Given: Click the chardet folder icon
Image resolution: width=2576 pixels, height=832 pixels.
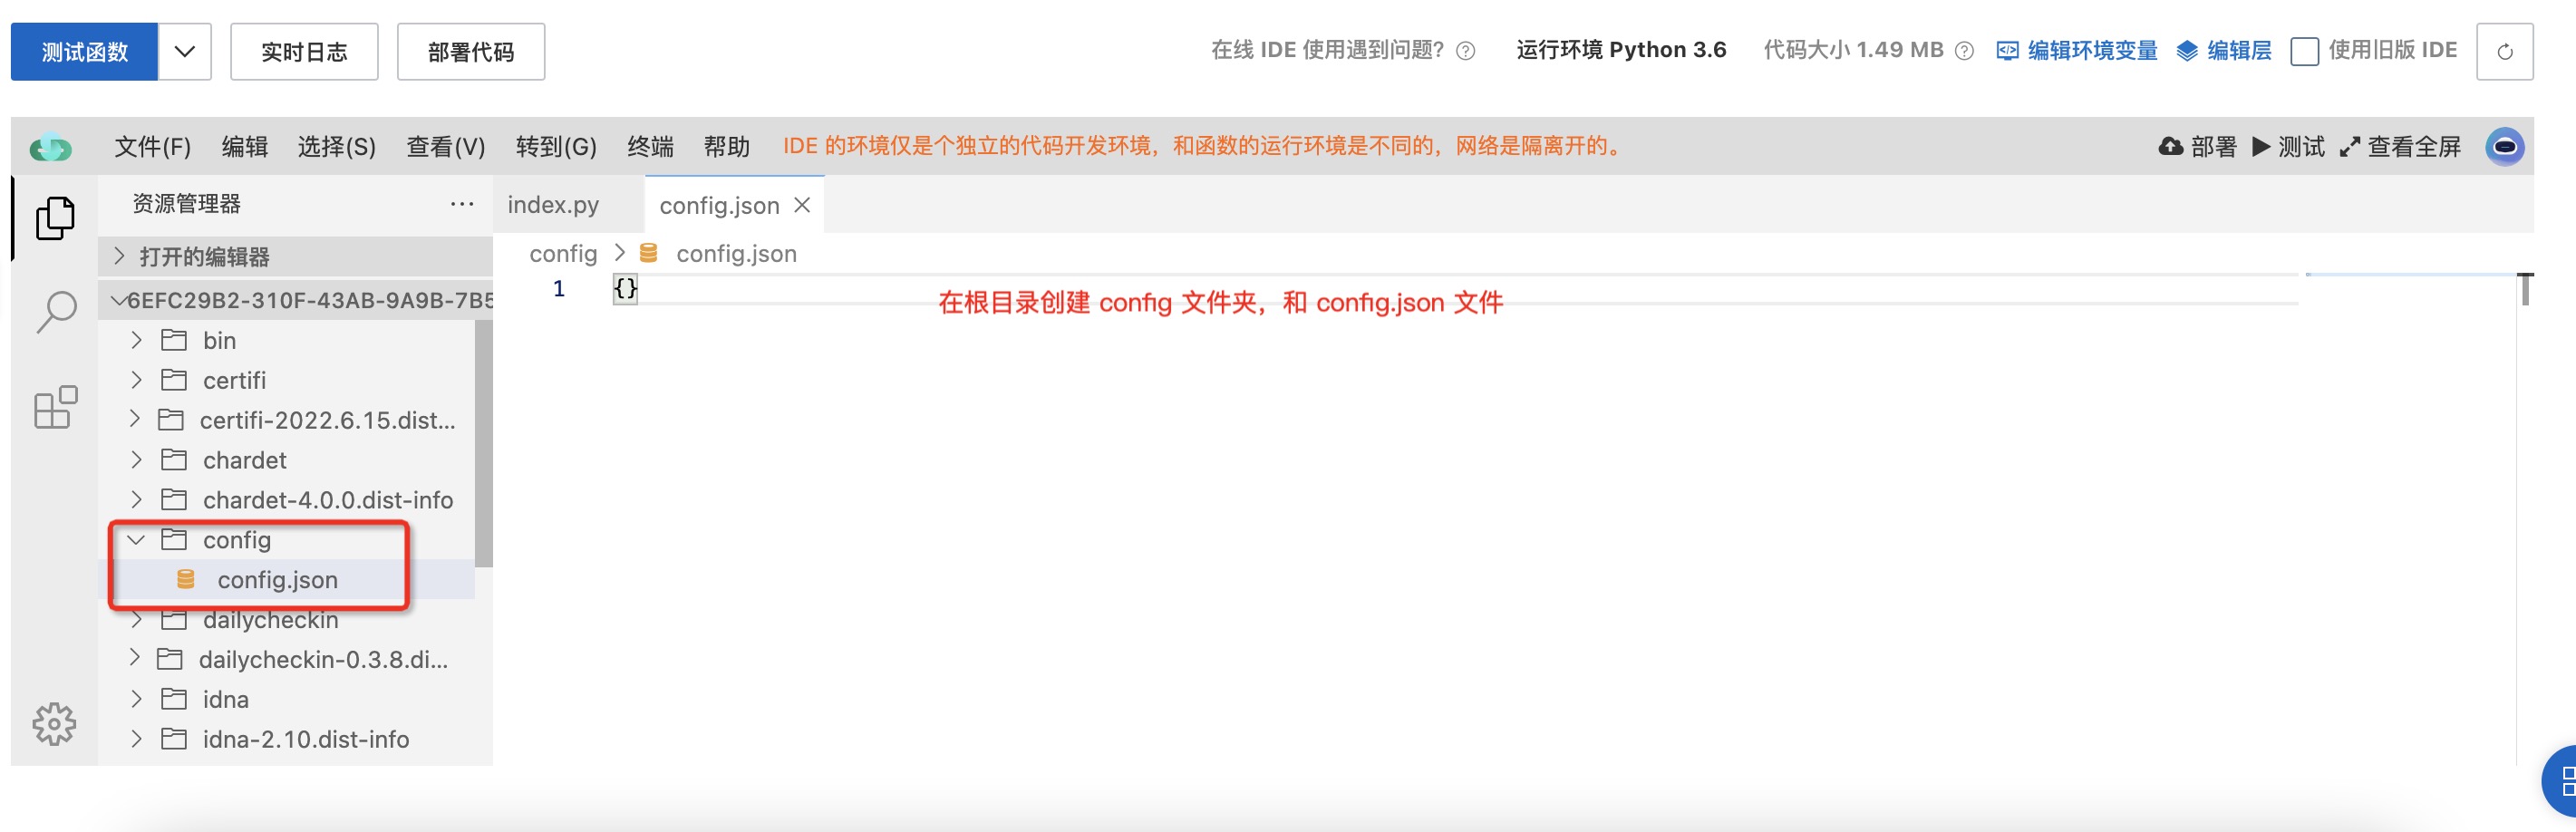Looking at the screenshot, I should pyautogui.click(x=174, y=460).
